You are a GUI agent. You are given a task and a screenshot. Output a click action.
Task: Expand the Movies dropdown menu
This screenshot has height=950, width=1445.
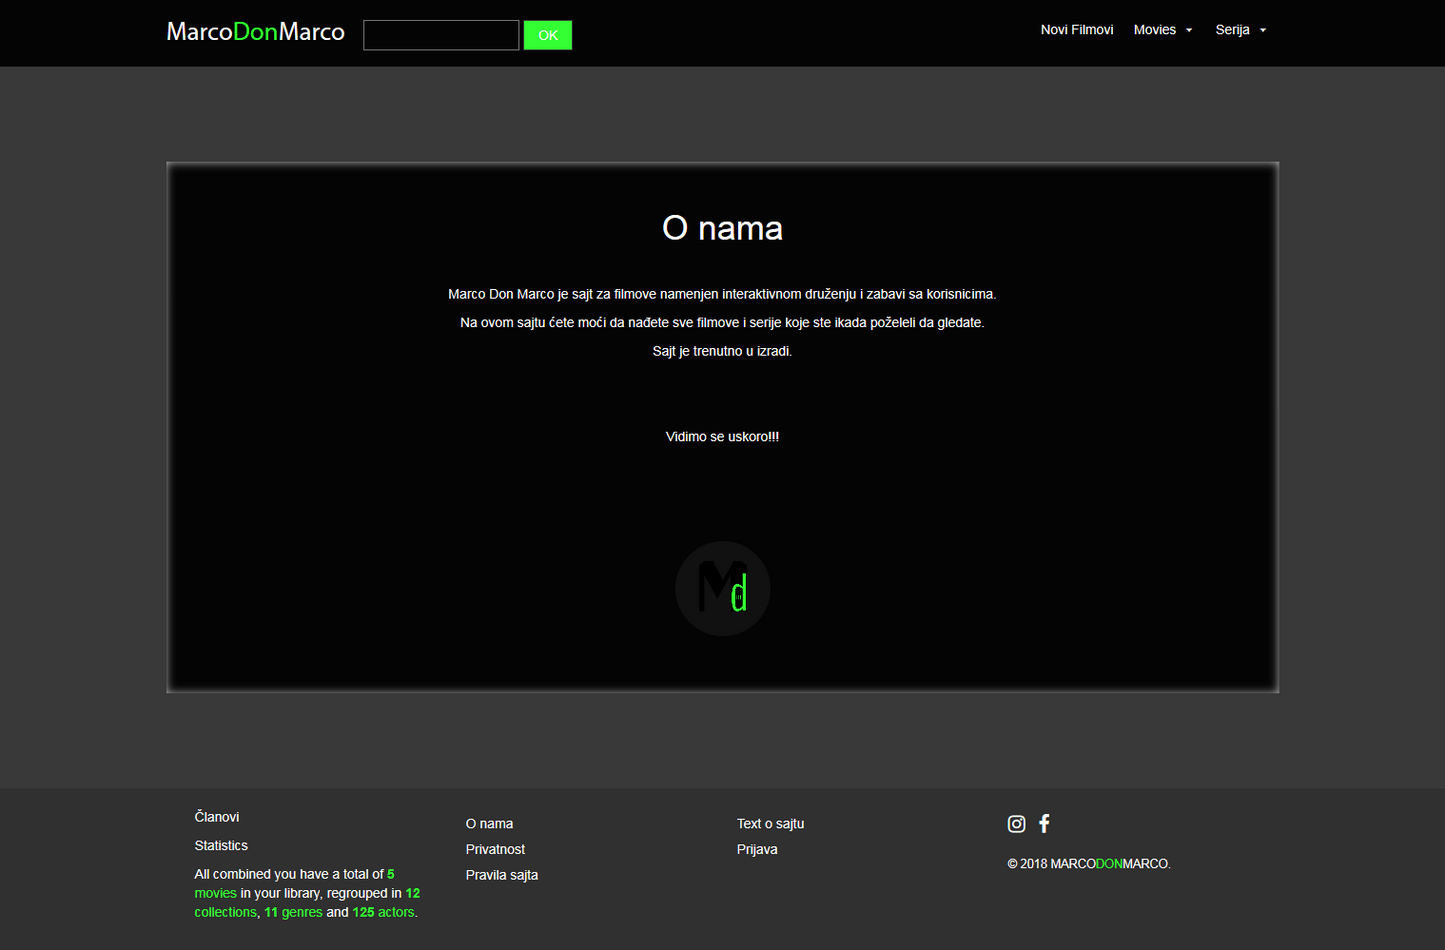(x=1162, y=30)
